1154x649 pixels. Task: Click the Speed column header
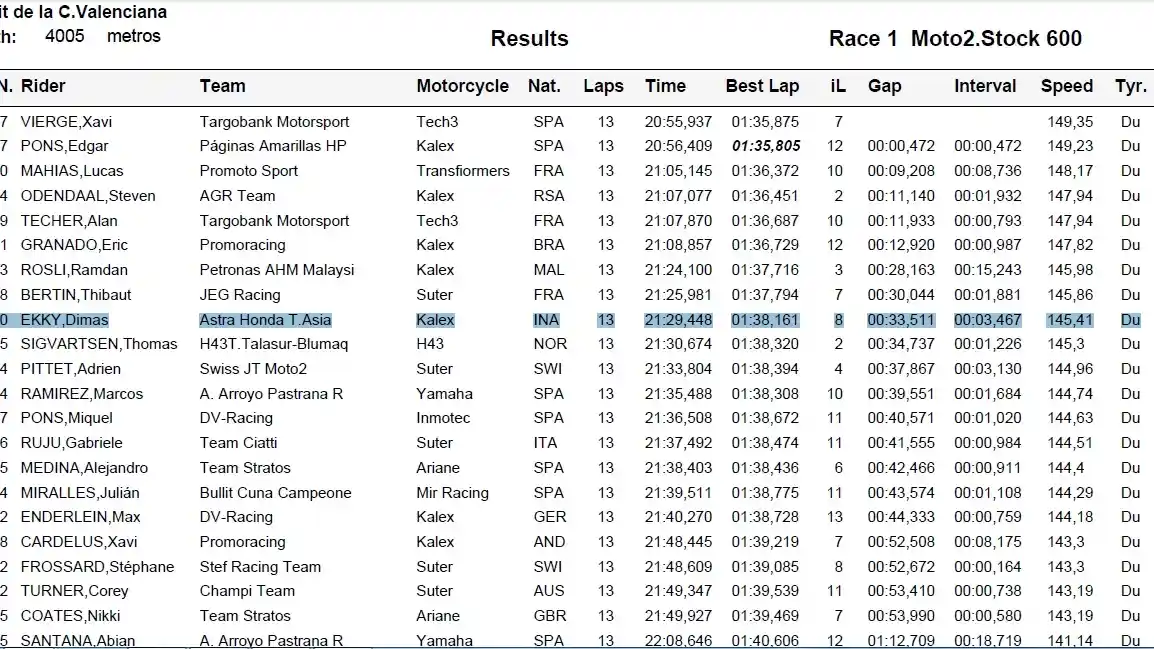pyautogui.click(x=1066, y=86)
